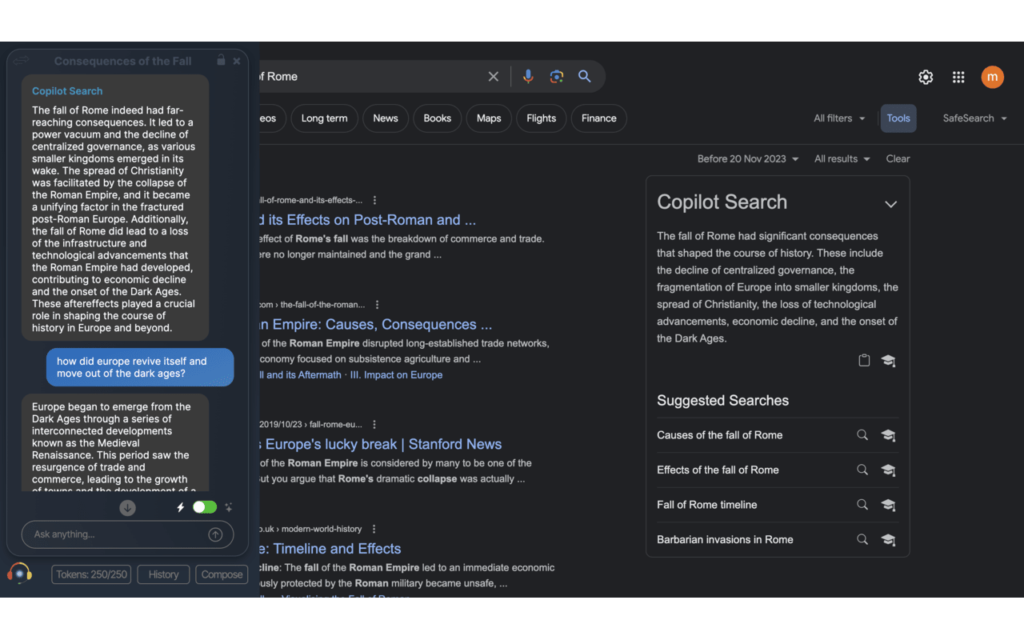
Task: Click the clipboard copy icon in Copilot Search
Action: [864, 361]
